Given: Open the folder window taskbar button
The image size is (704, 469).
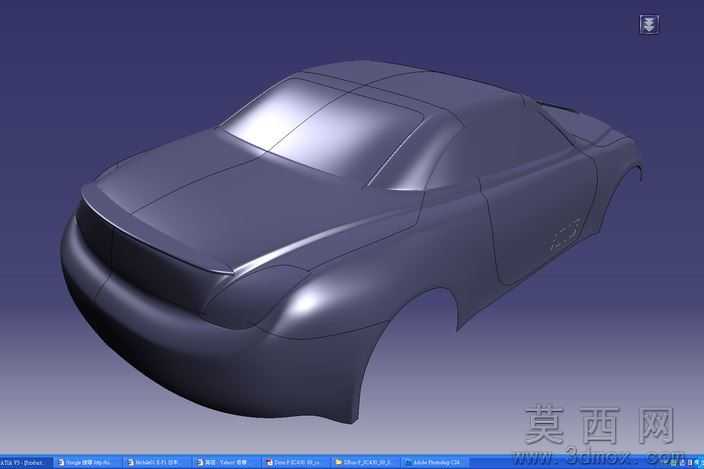Looking at the screenshot, I should (365, 462).
